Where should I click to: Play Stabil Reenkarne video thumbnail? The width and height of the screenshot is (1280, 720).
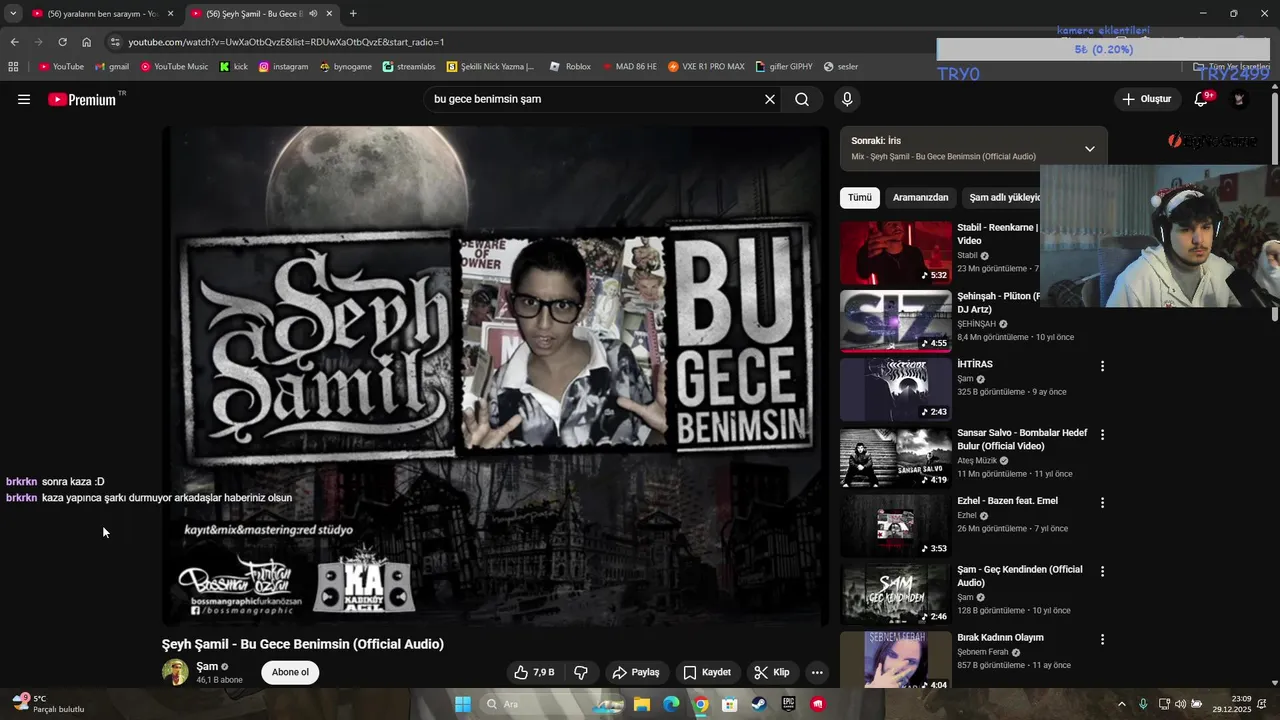[x=896, y=253]
